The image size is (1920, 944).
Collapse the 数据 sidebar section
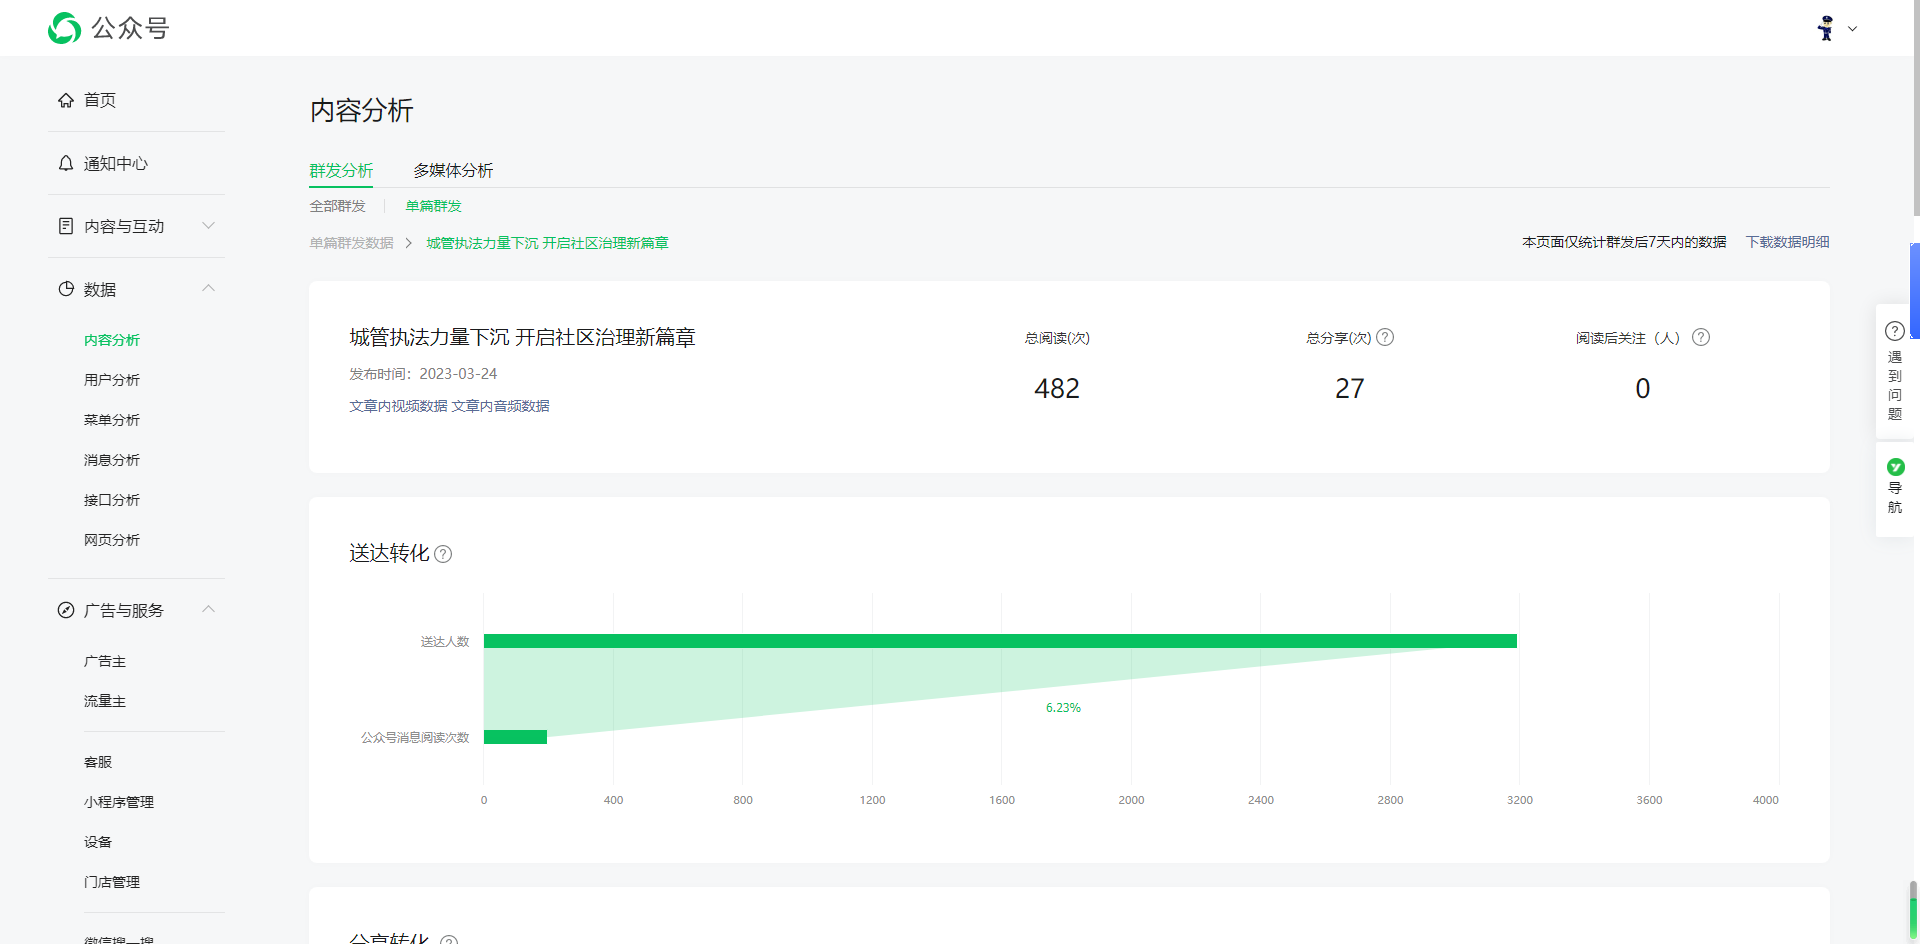coord(209,289)
